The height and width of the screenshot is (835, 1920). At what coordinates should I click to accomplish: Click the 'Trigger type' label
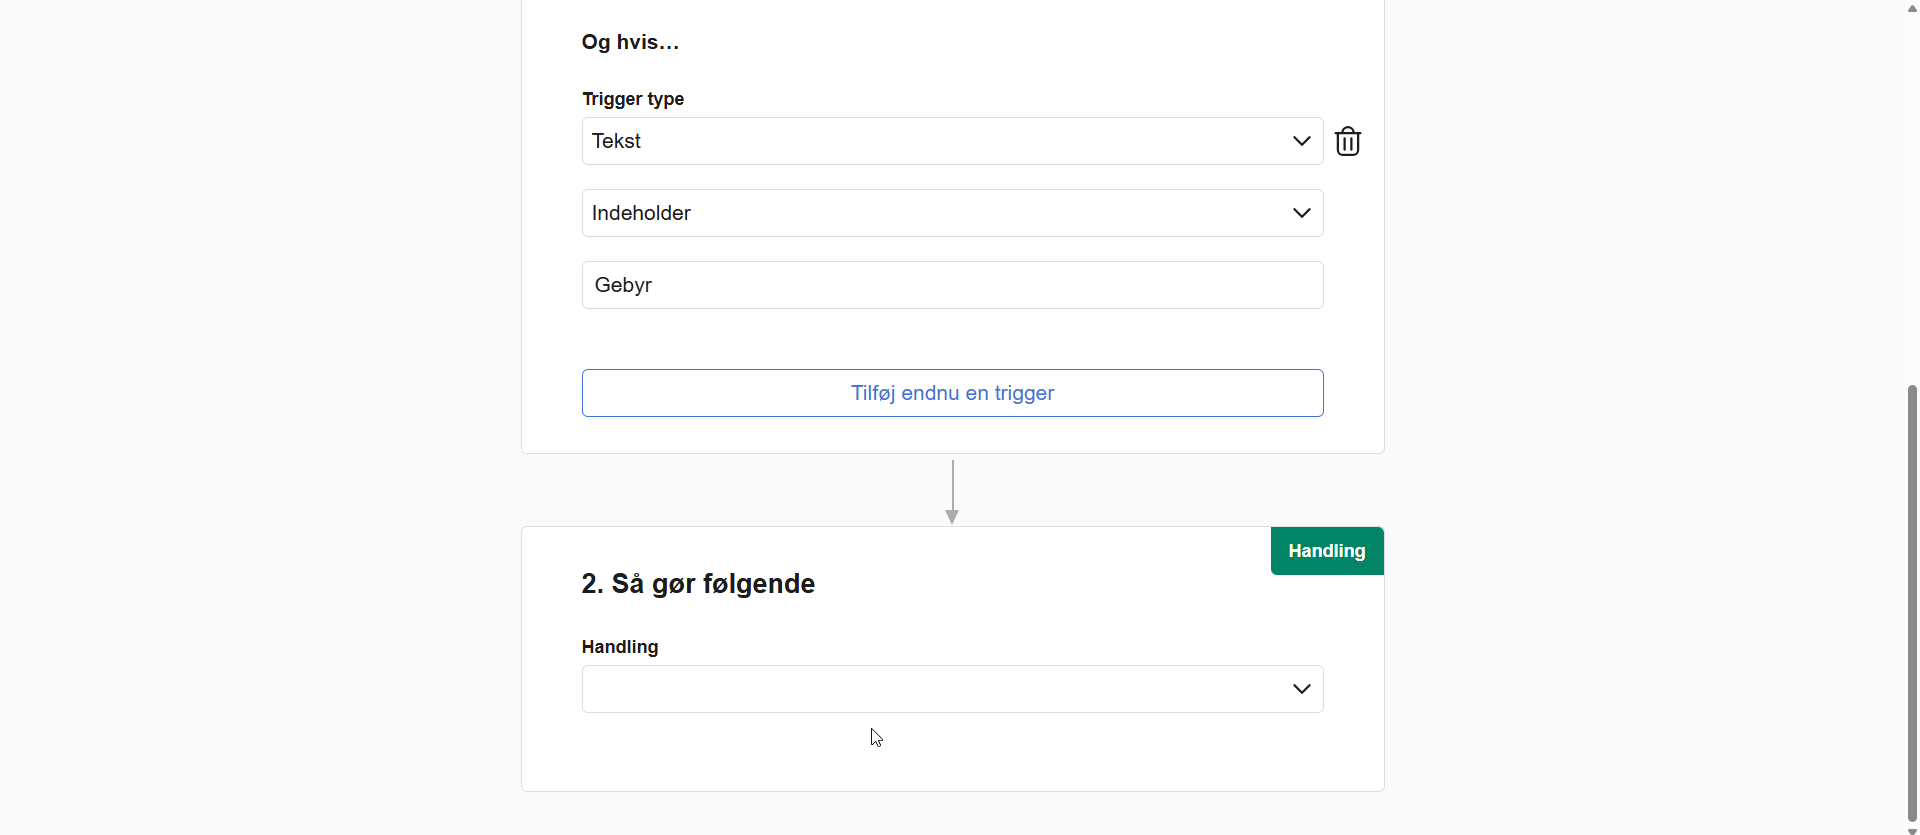633,99
